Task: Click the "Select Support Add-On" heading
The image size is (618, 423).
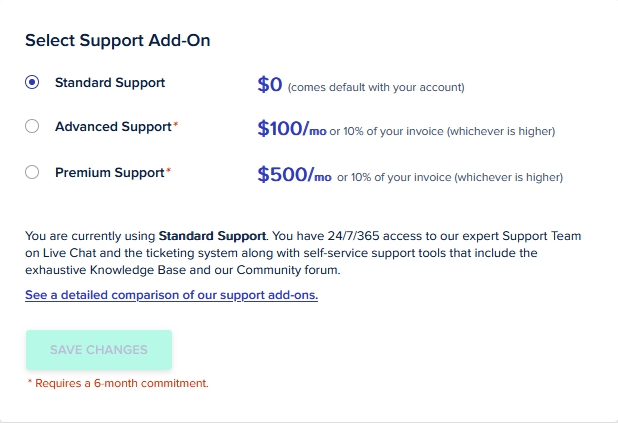Action: [117, 41]
